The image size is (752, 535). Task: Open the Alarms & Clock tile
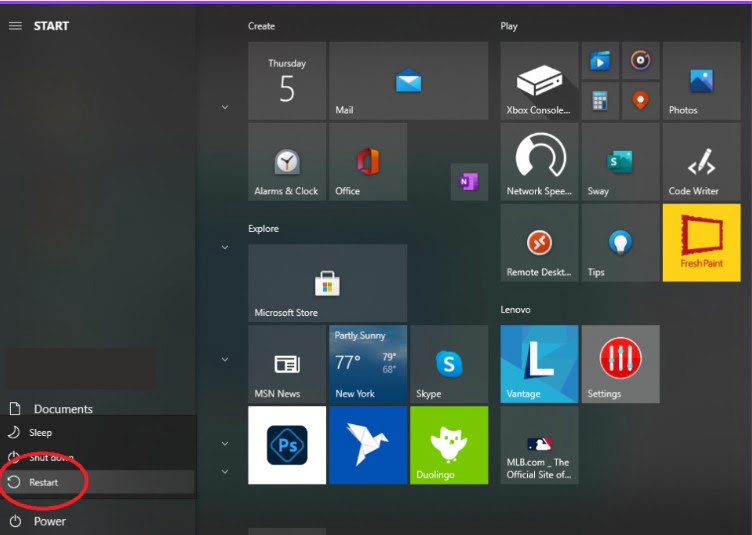287,162
